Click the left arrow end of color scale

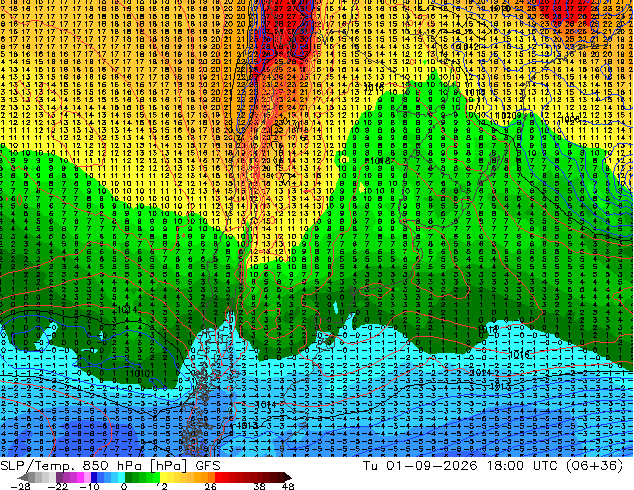22,477
